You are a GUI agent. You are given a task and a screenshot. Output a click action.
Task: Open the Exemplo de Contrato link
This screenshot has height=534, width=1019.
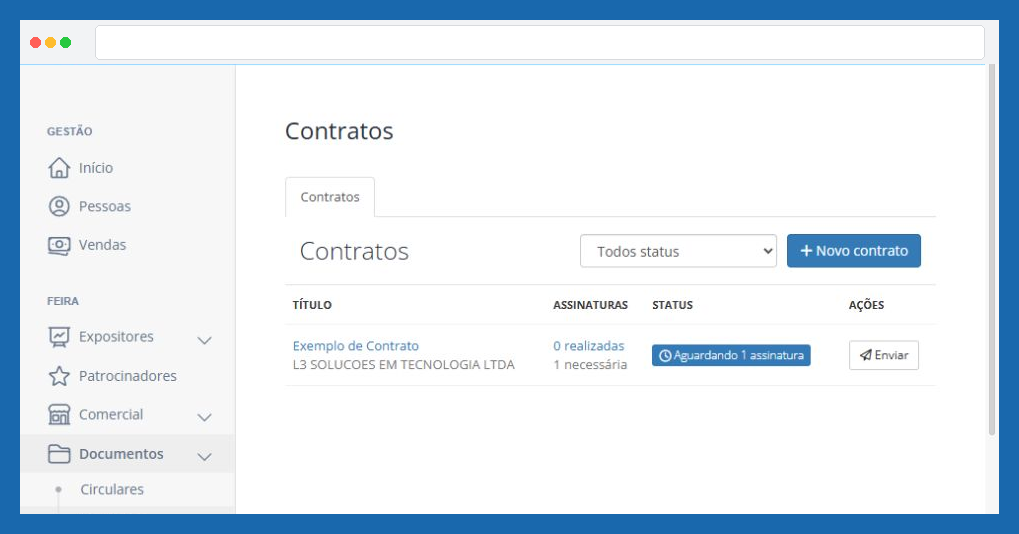click(x=355, y=346)
